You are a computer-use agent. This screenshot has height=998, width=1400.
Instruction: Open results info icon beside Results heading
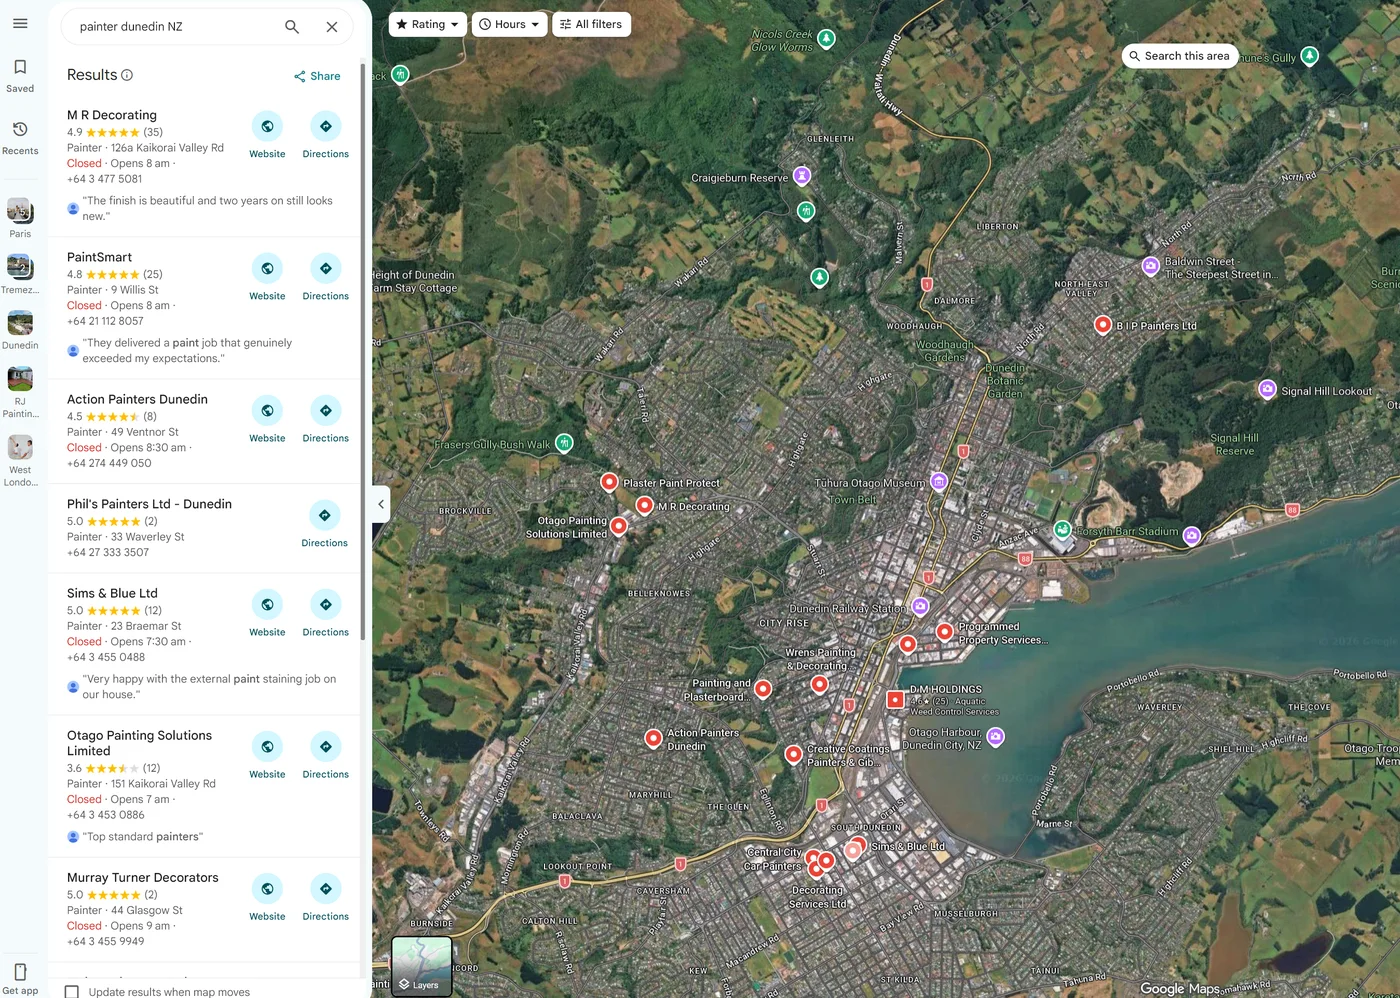coord(127,75)
